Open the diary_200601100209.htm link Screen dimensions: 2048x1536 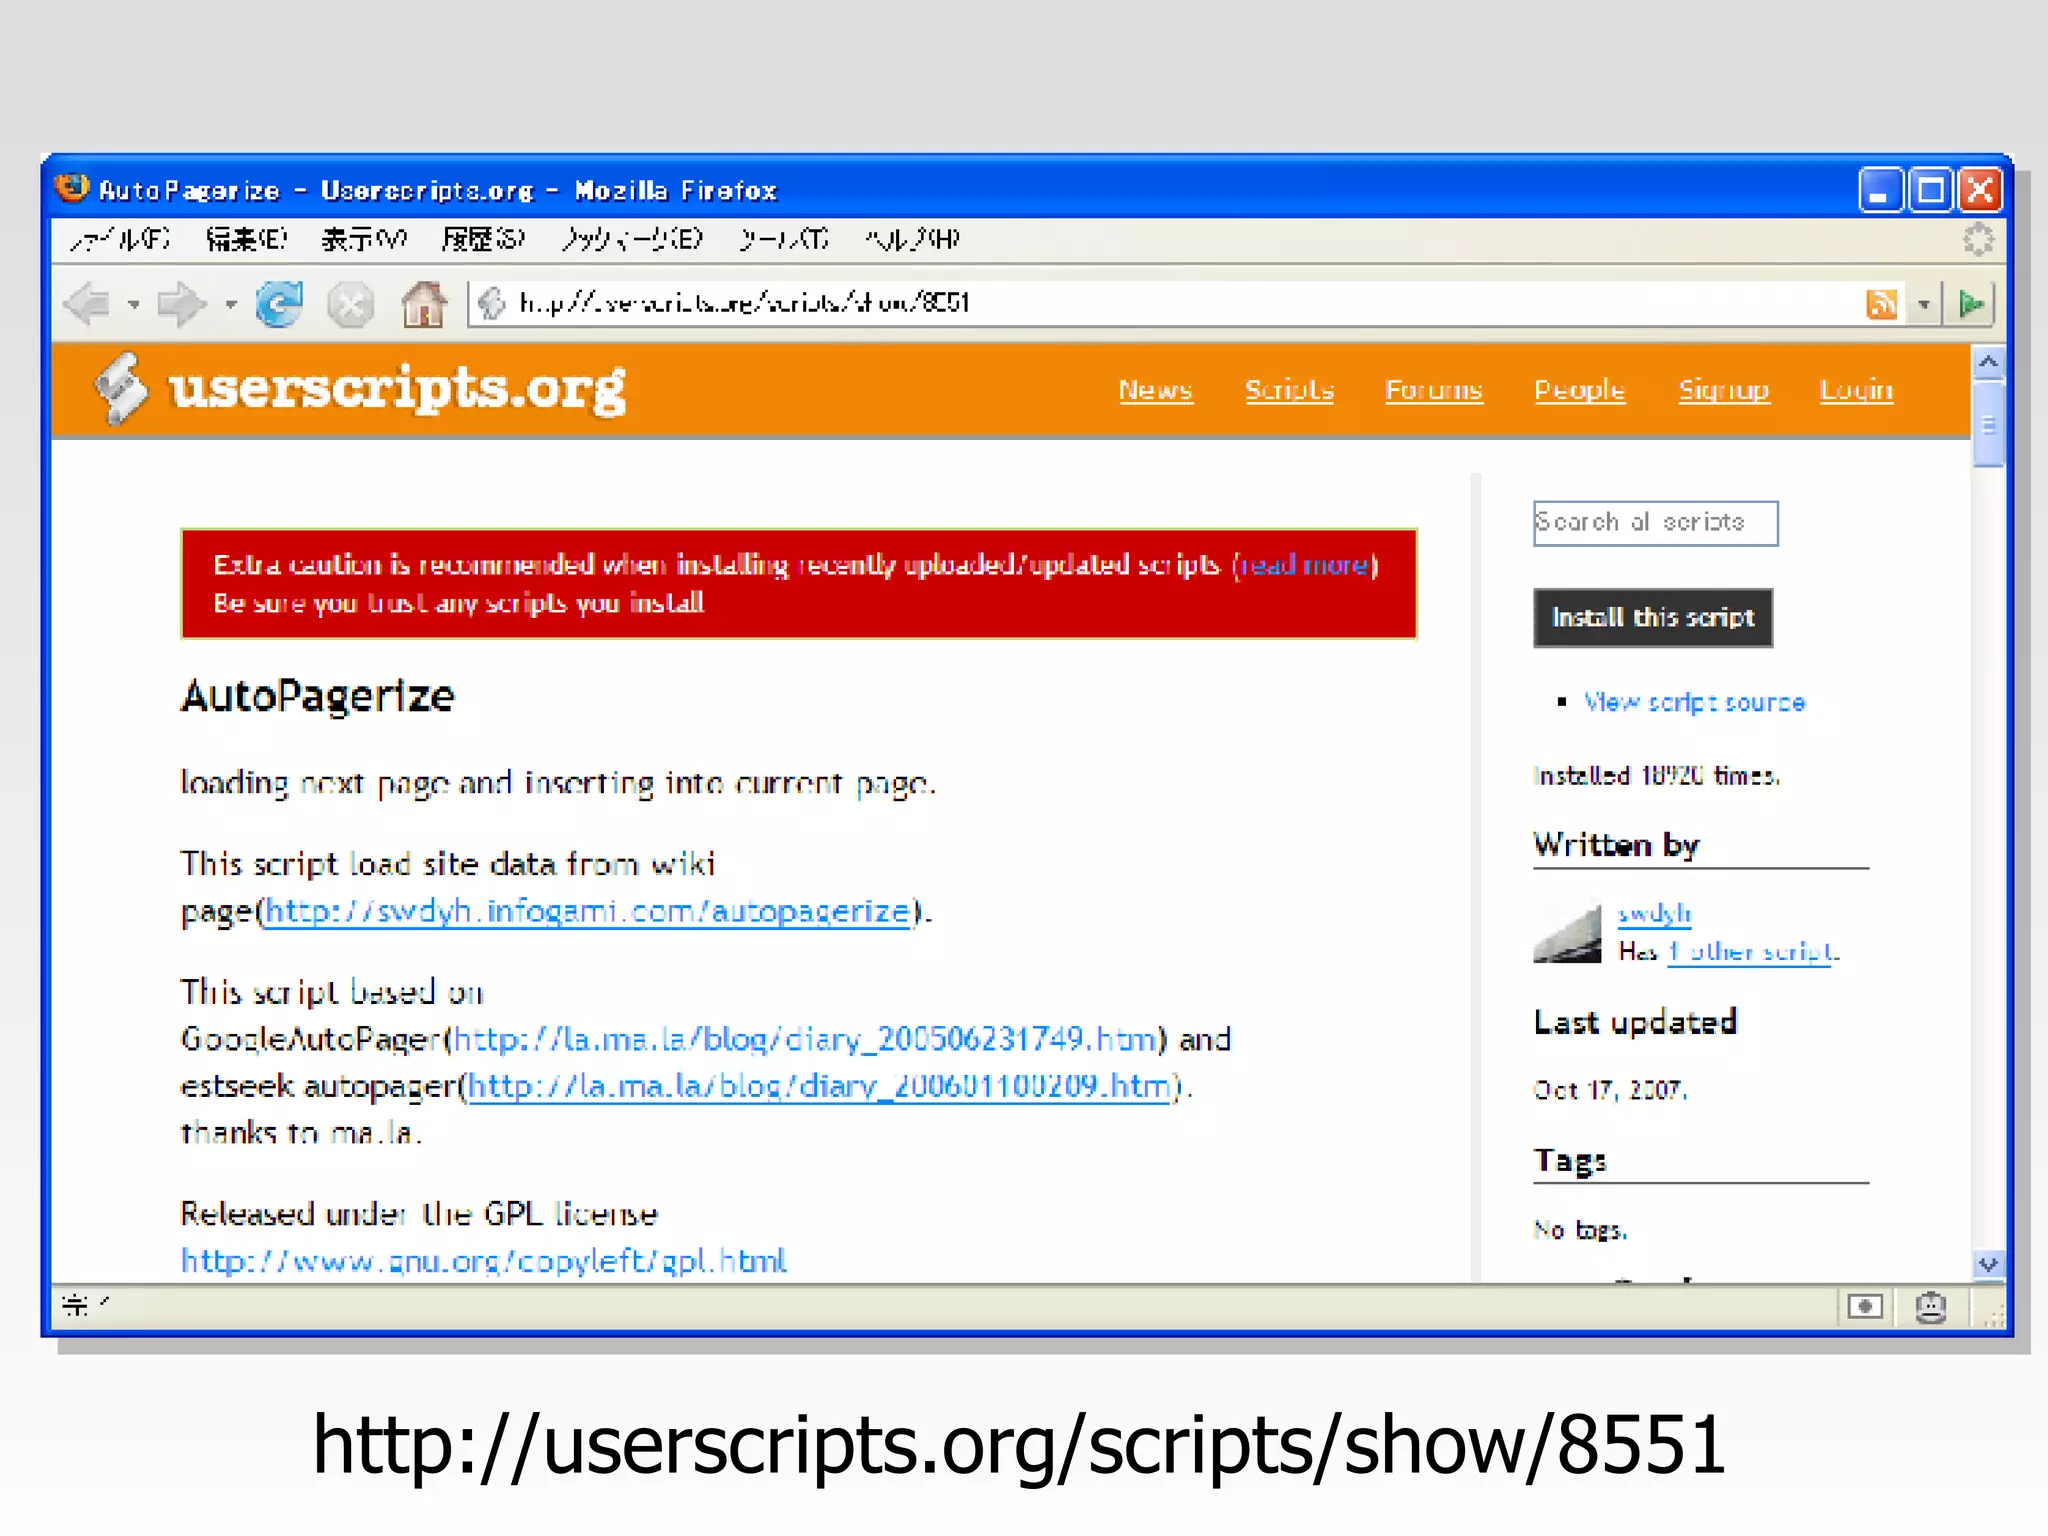click(819, 1085)
